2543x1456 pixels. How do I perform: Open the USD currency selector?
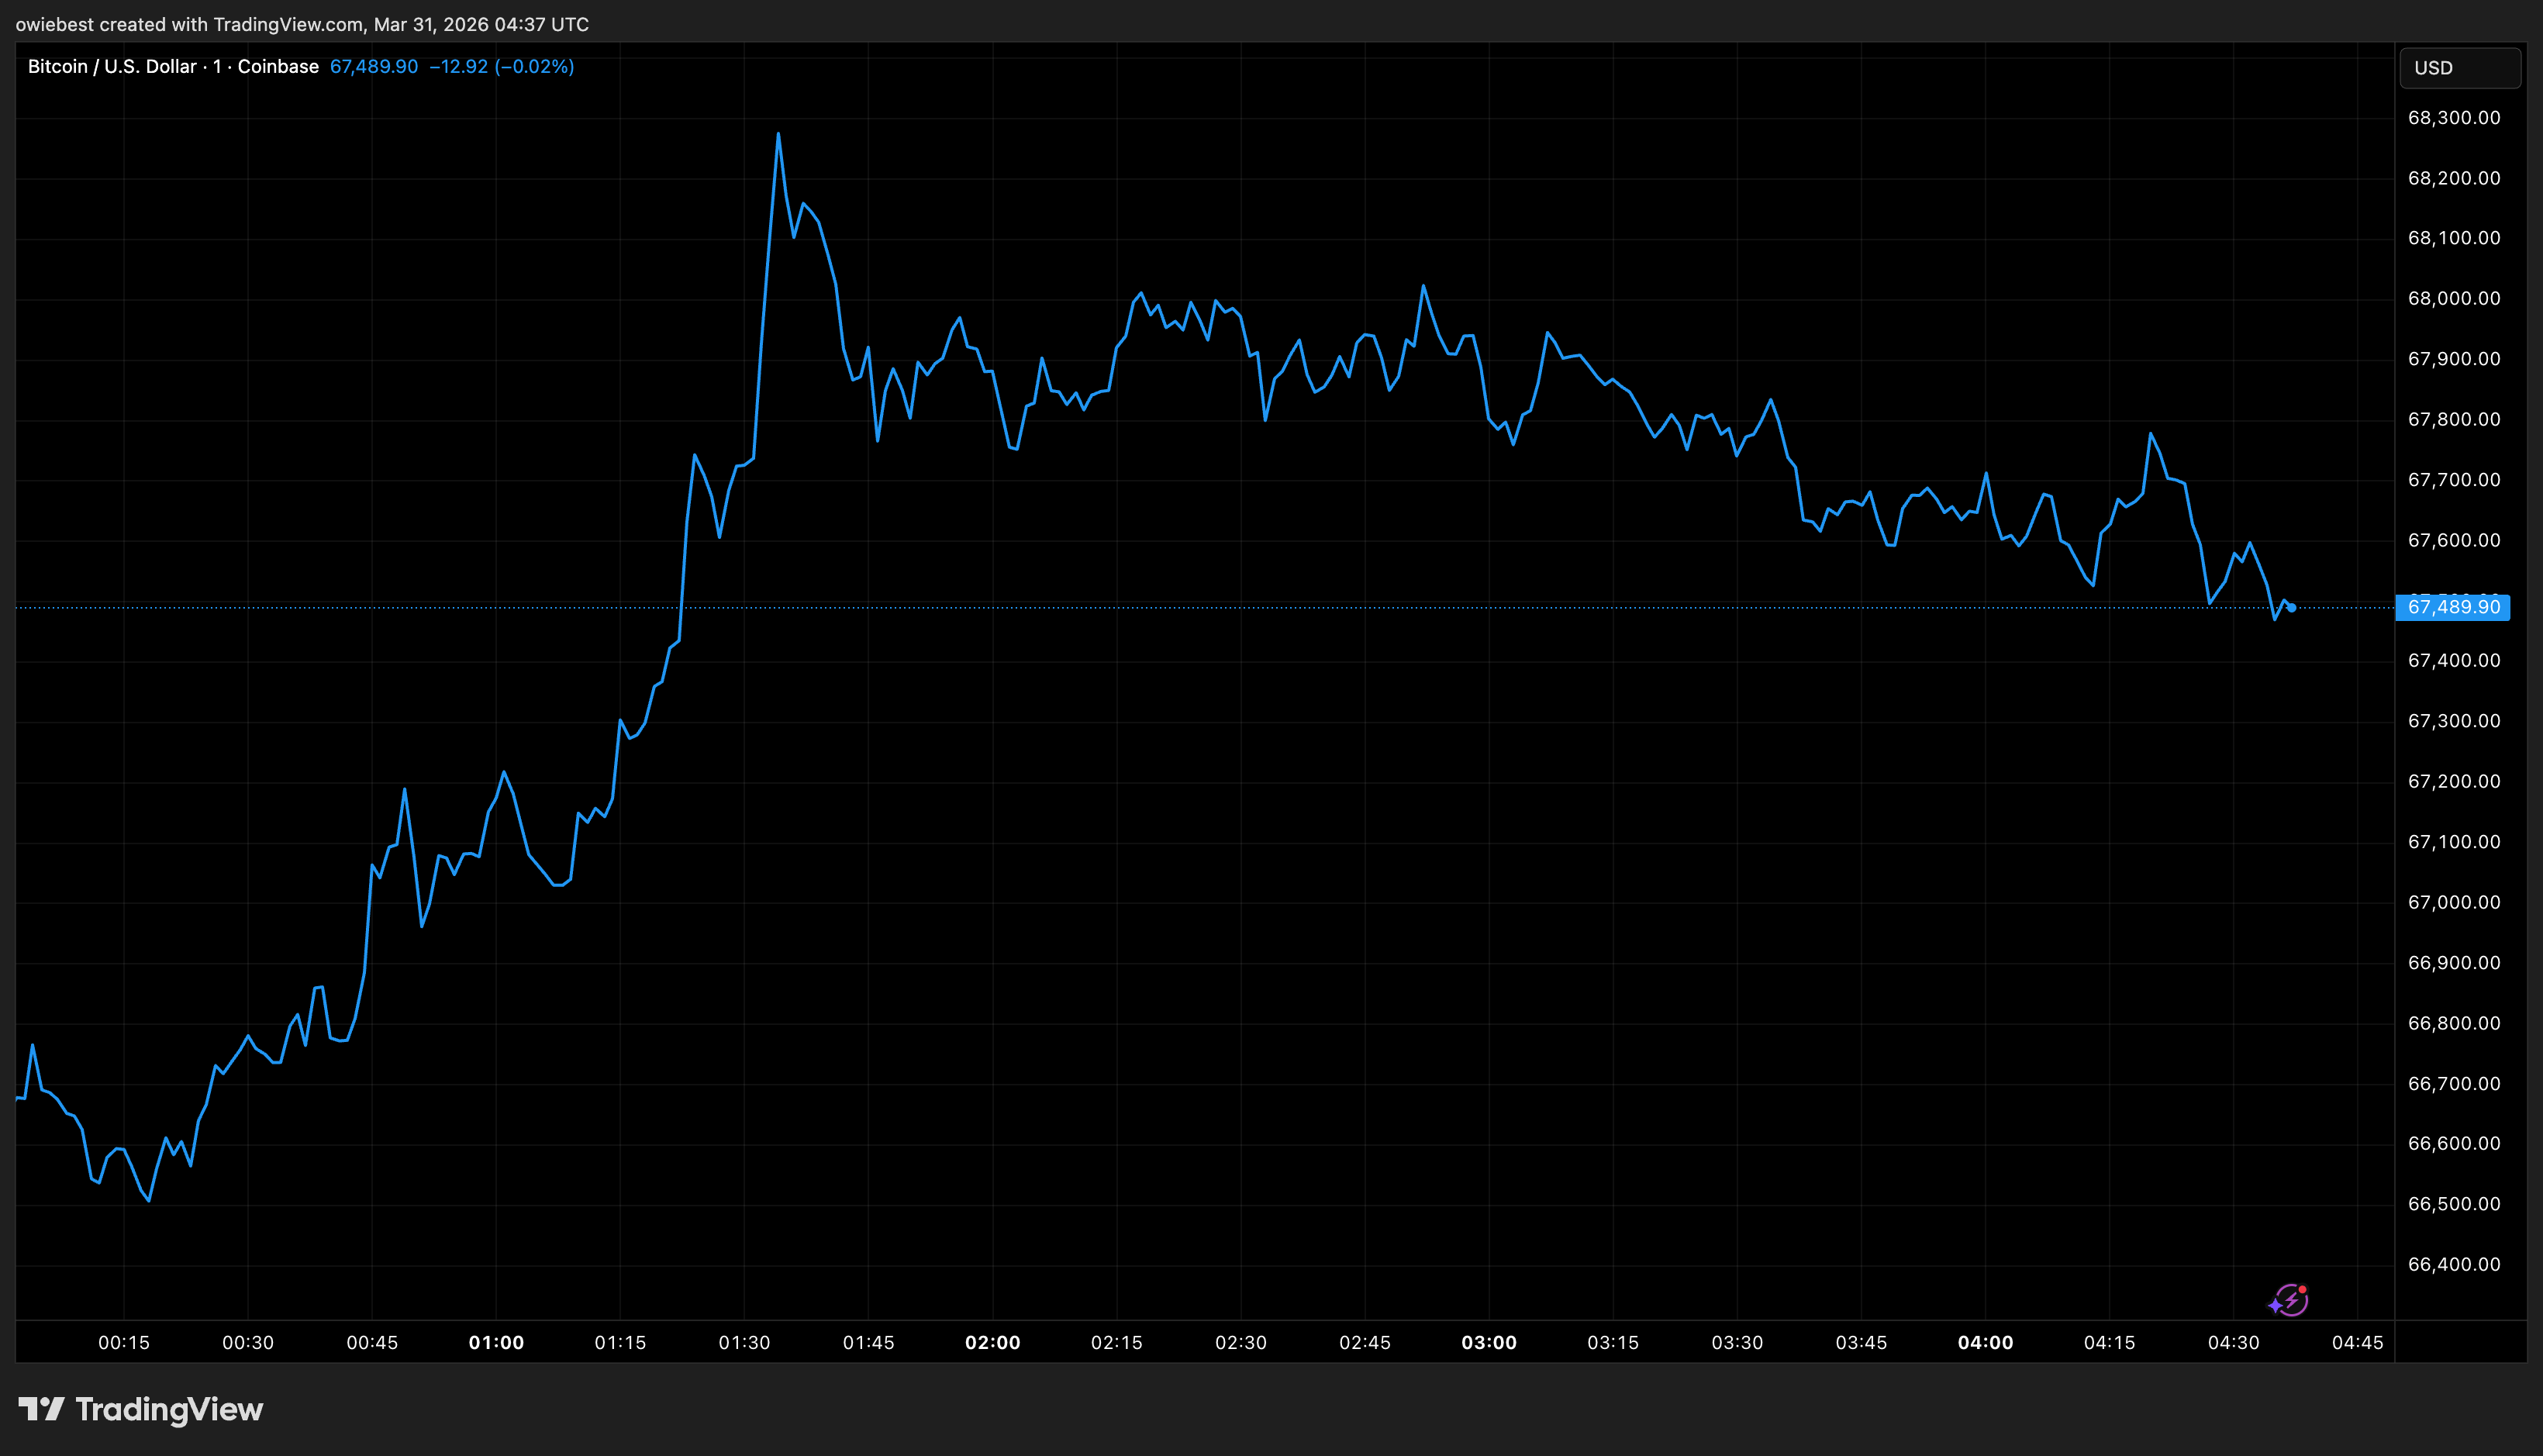[2459, 68]
